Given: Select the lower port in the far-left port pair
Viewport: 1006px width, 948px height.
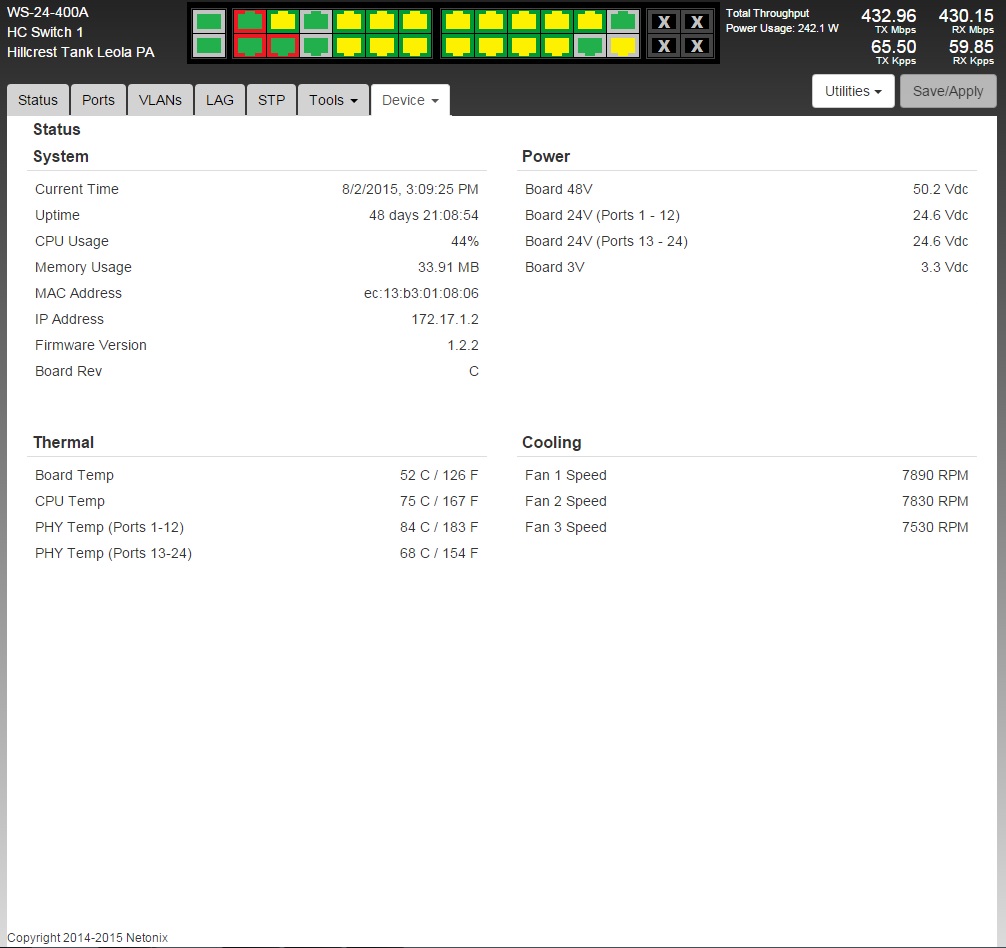Looking at the screenshot, I should pos(209,46).
